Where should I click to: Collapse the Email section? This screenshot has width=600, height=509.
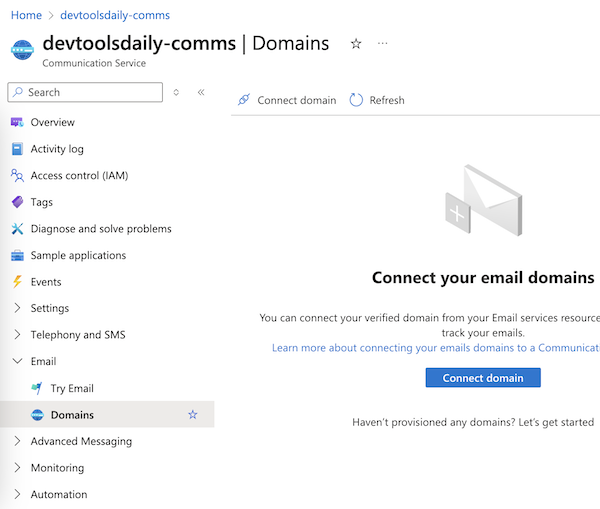click(17, 361)
